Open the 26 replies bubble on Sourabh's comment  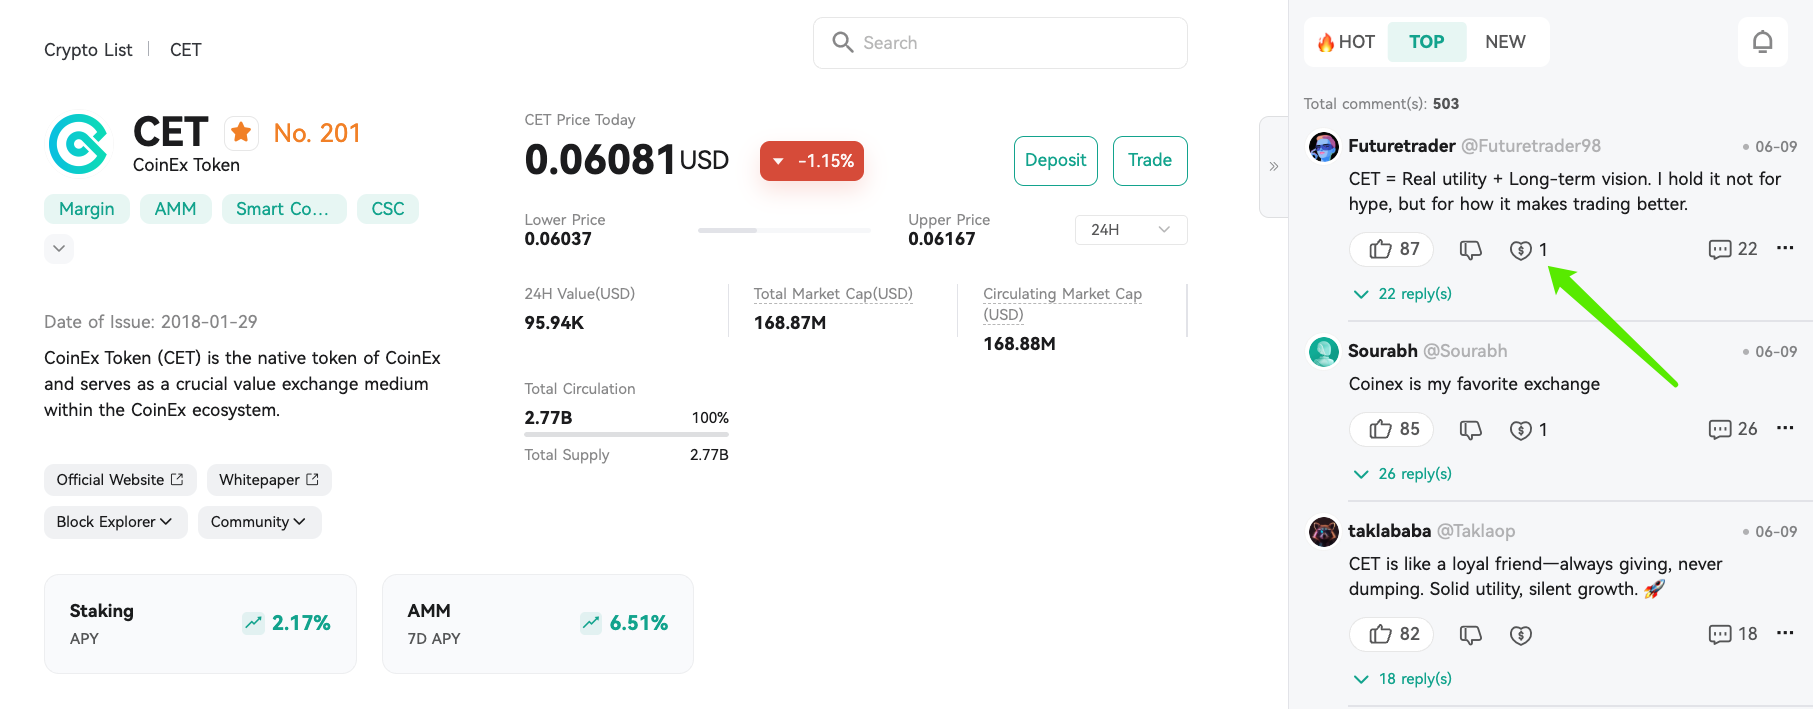coord(1733,429)
